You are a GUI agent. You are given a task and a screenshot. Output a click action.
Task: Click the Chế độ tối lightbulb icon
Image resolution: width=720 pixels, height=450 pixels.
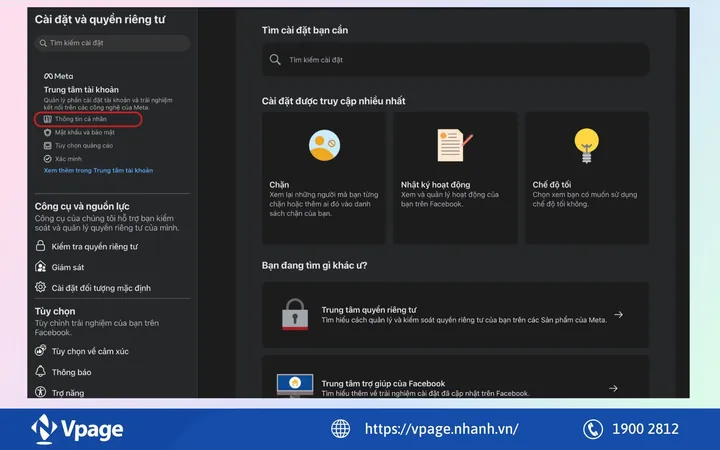click(586, 146)
